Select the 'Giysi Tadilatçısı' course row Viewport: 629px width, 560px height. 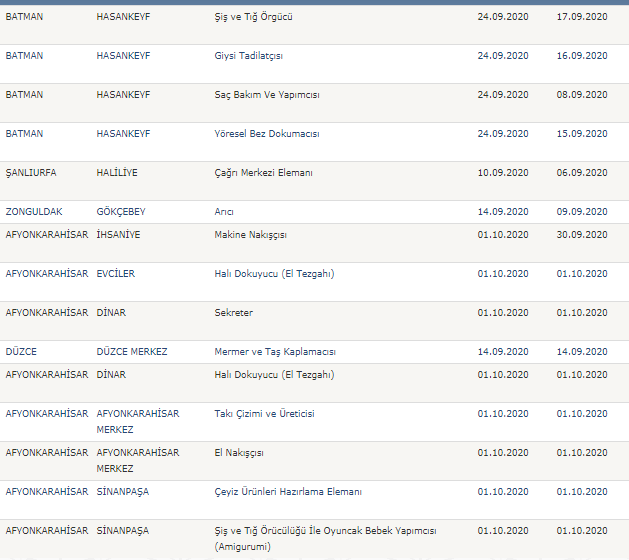coord(249,56)
